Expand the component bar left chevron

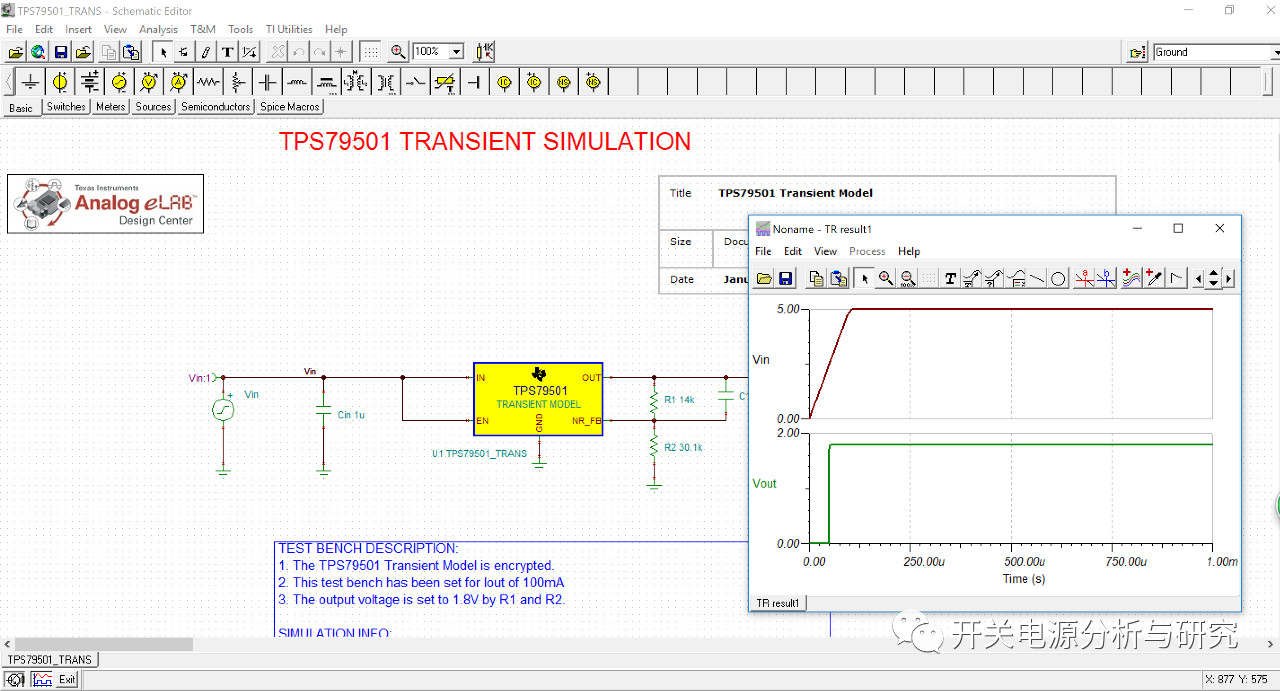[x=9, y=82]
